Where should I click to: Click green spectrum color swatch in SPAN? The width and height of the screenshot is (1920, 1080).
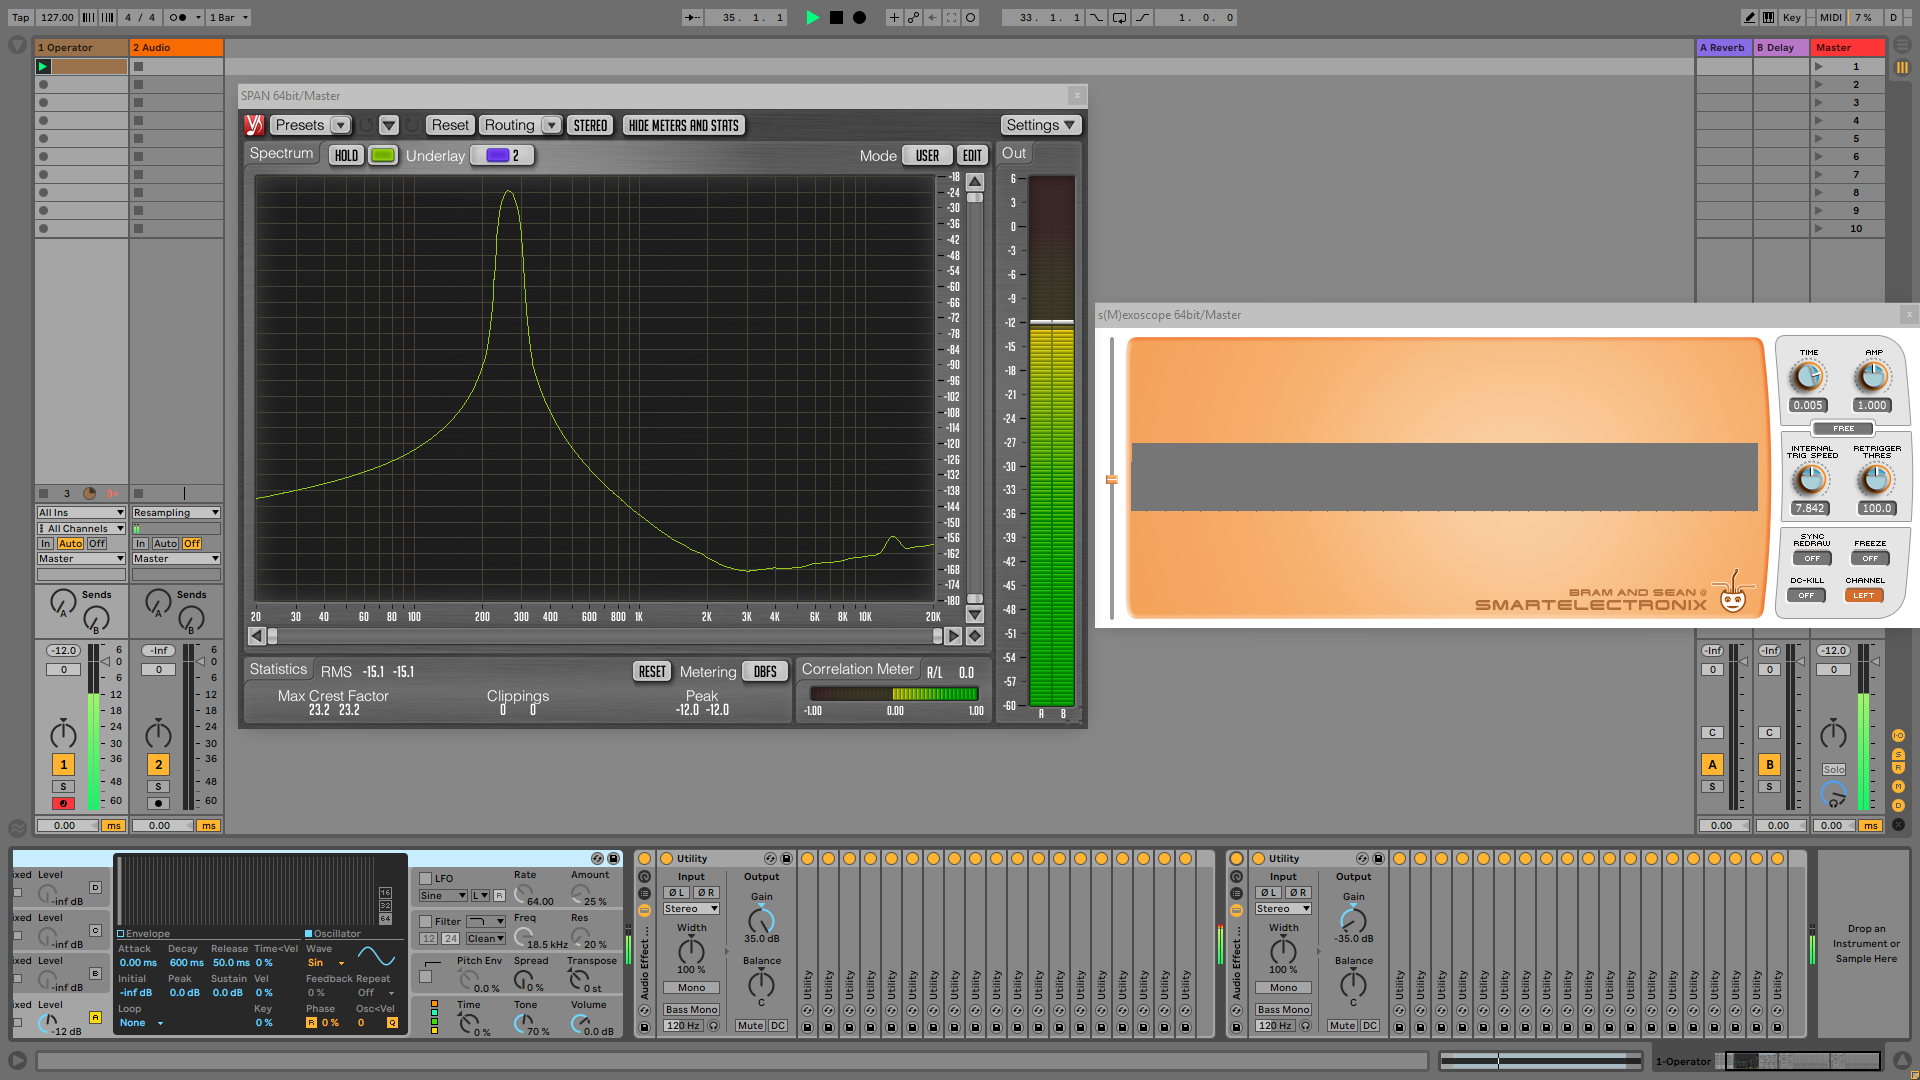pyautogui.click(x=382, y=155)
